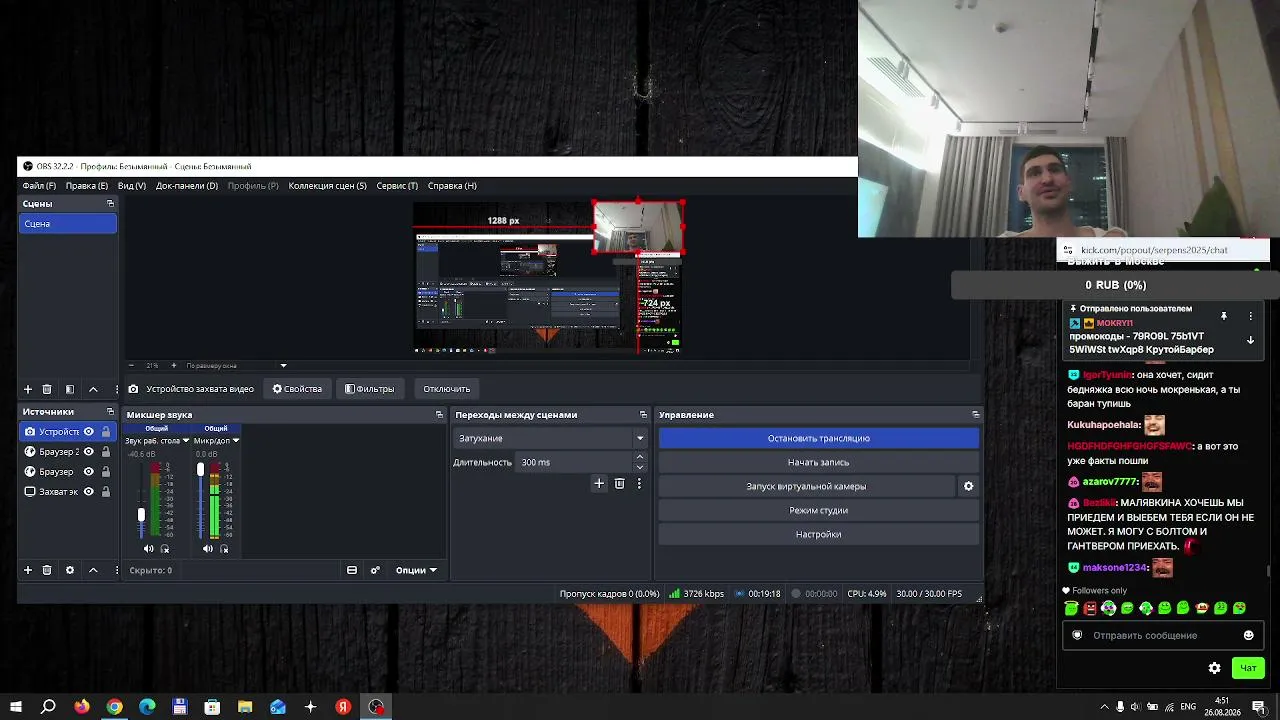Viewport: 1280px width, 720px height.
Task: Move scene up with the Scenes arrow icon
Action: point(93,389)
